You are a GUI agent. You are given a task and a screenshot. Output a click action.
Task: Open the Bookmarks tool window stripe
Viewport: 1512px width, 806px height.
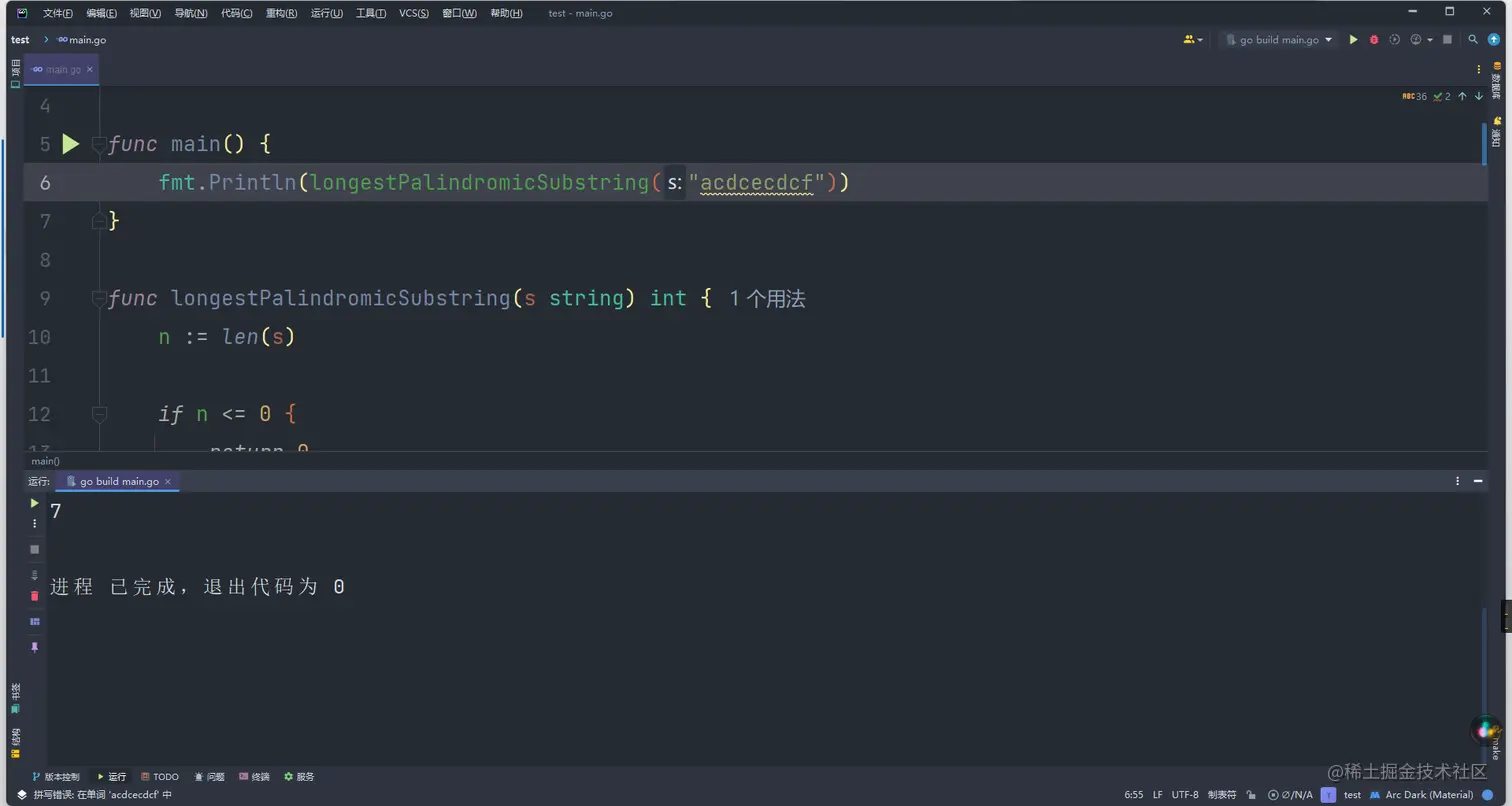[15, 698]
